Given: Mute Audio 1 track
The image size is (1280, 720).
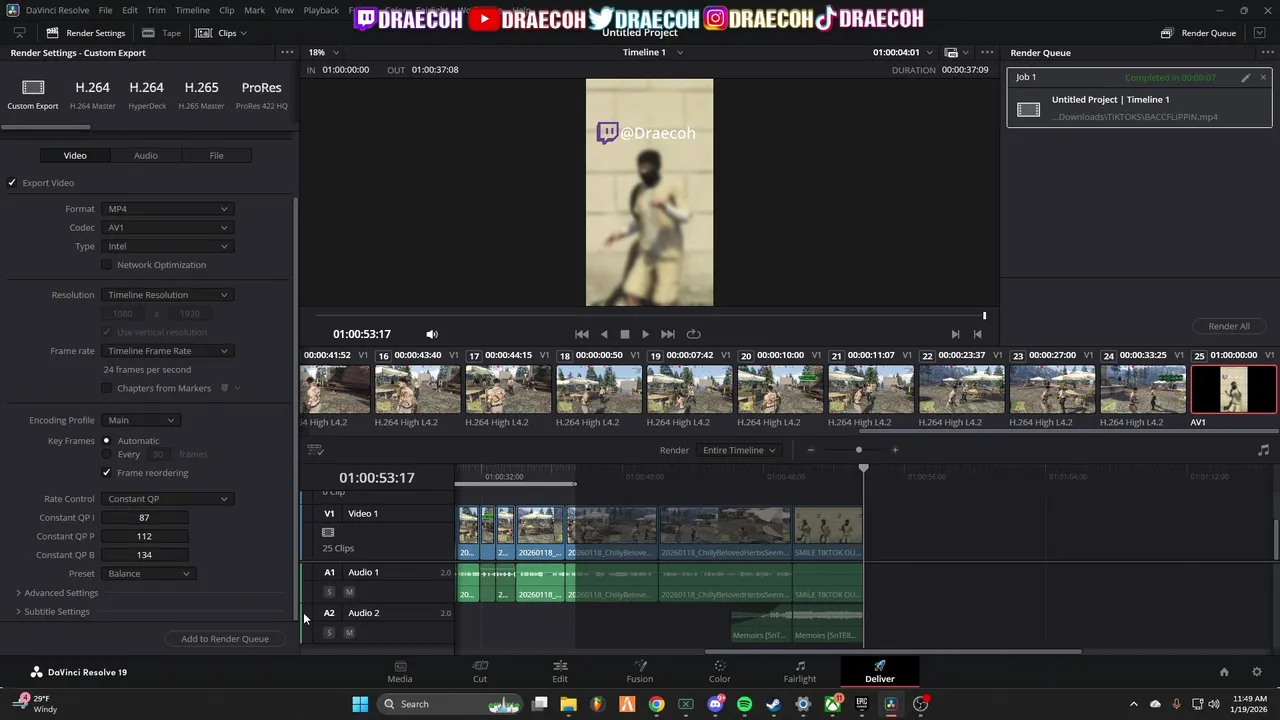Looking at the screenshot, I should [349, 592].
